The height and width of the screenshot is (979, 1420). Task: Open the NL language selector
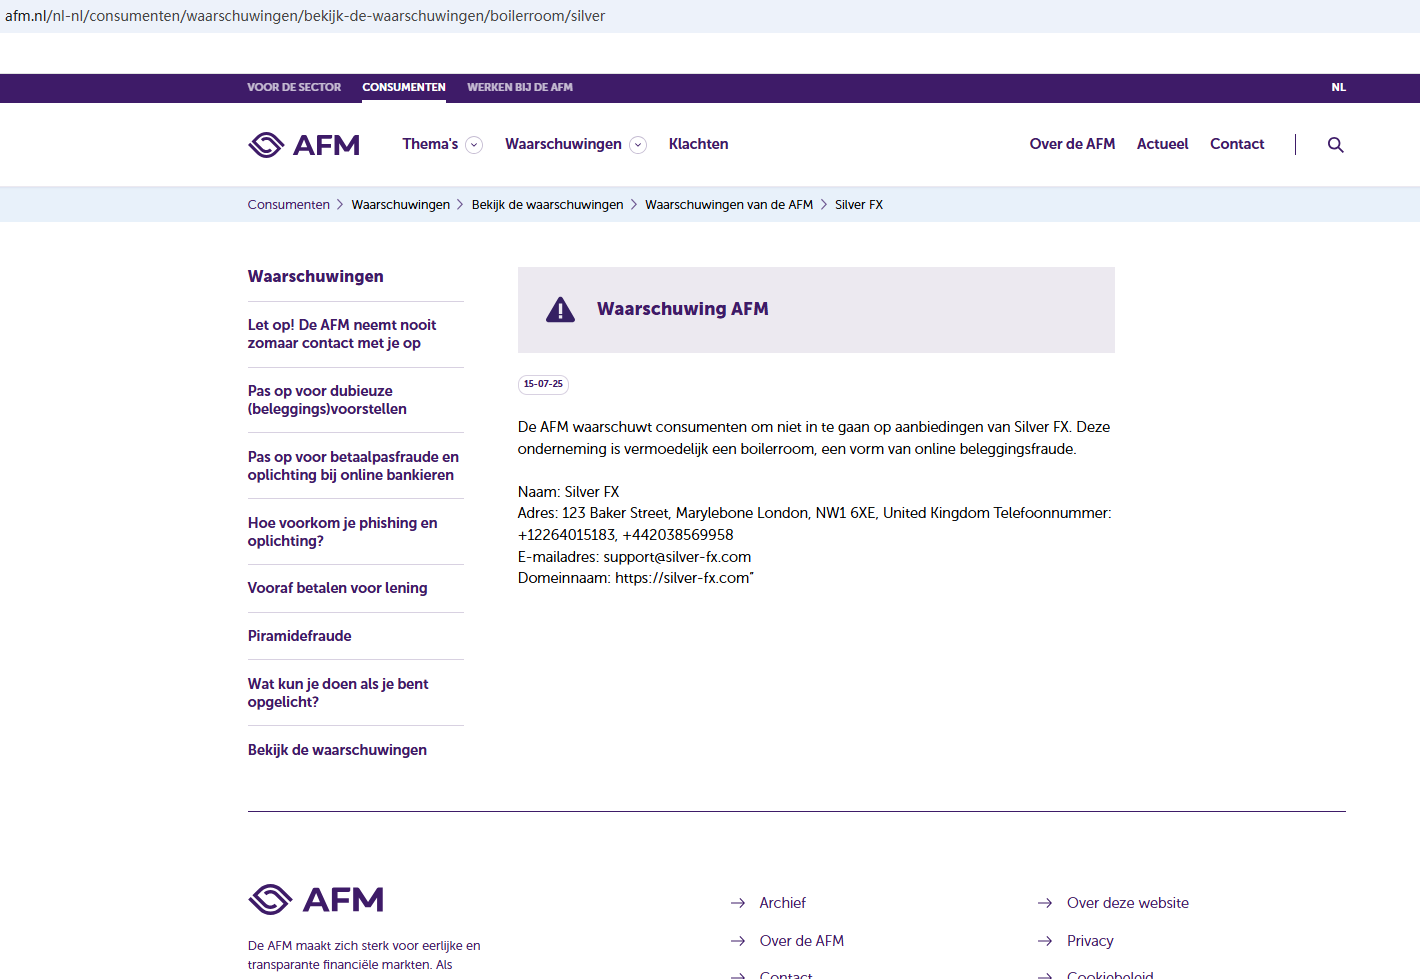[1338, 87]
